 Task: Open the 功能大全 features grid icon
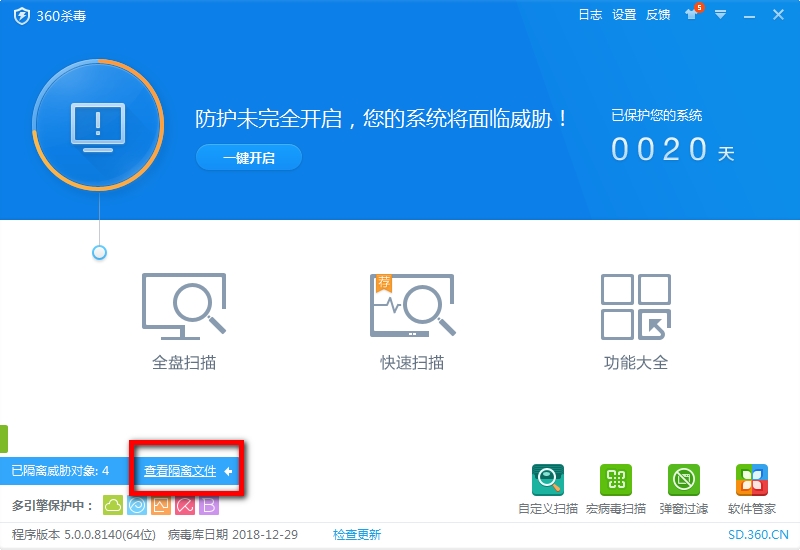click(636, 307)
